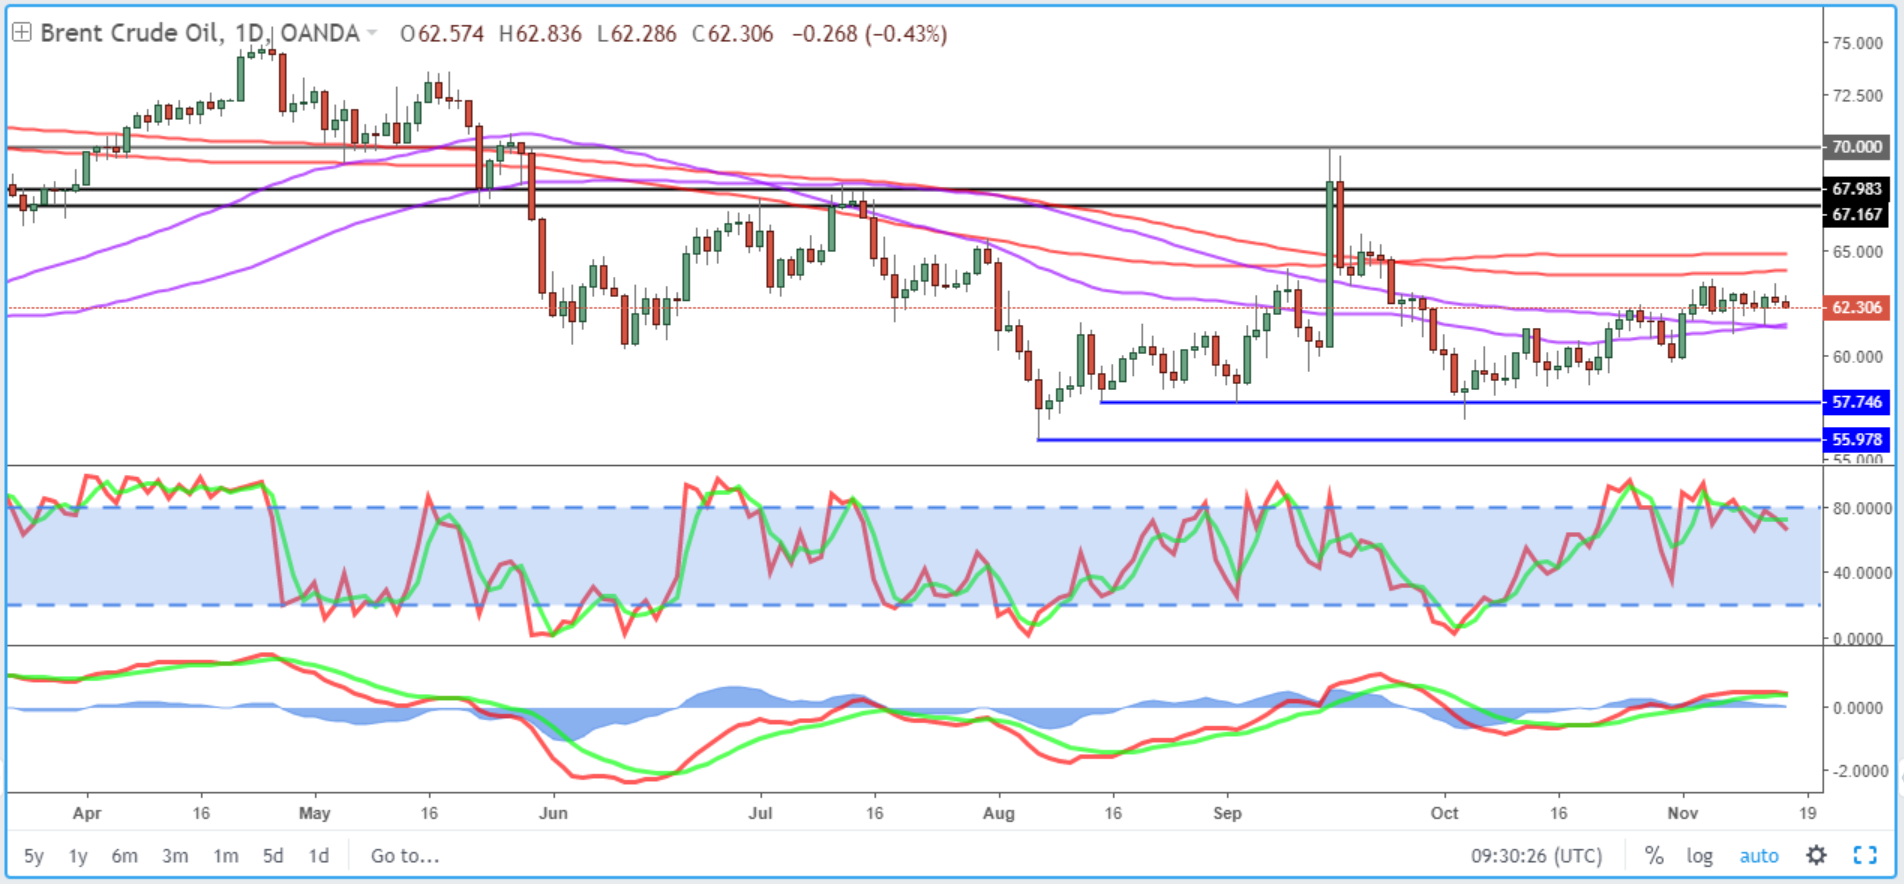The width and height of the screenshot is (1904, 884).
Task: Click the -2.0000 MACD axis label
Action: click(x=1861, y=771)
